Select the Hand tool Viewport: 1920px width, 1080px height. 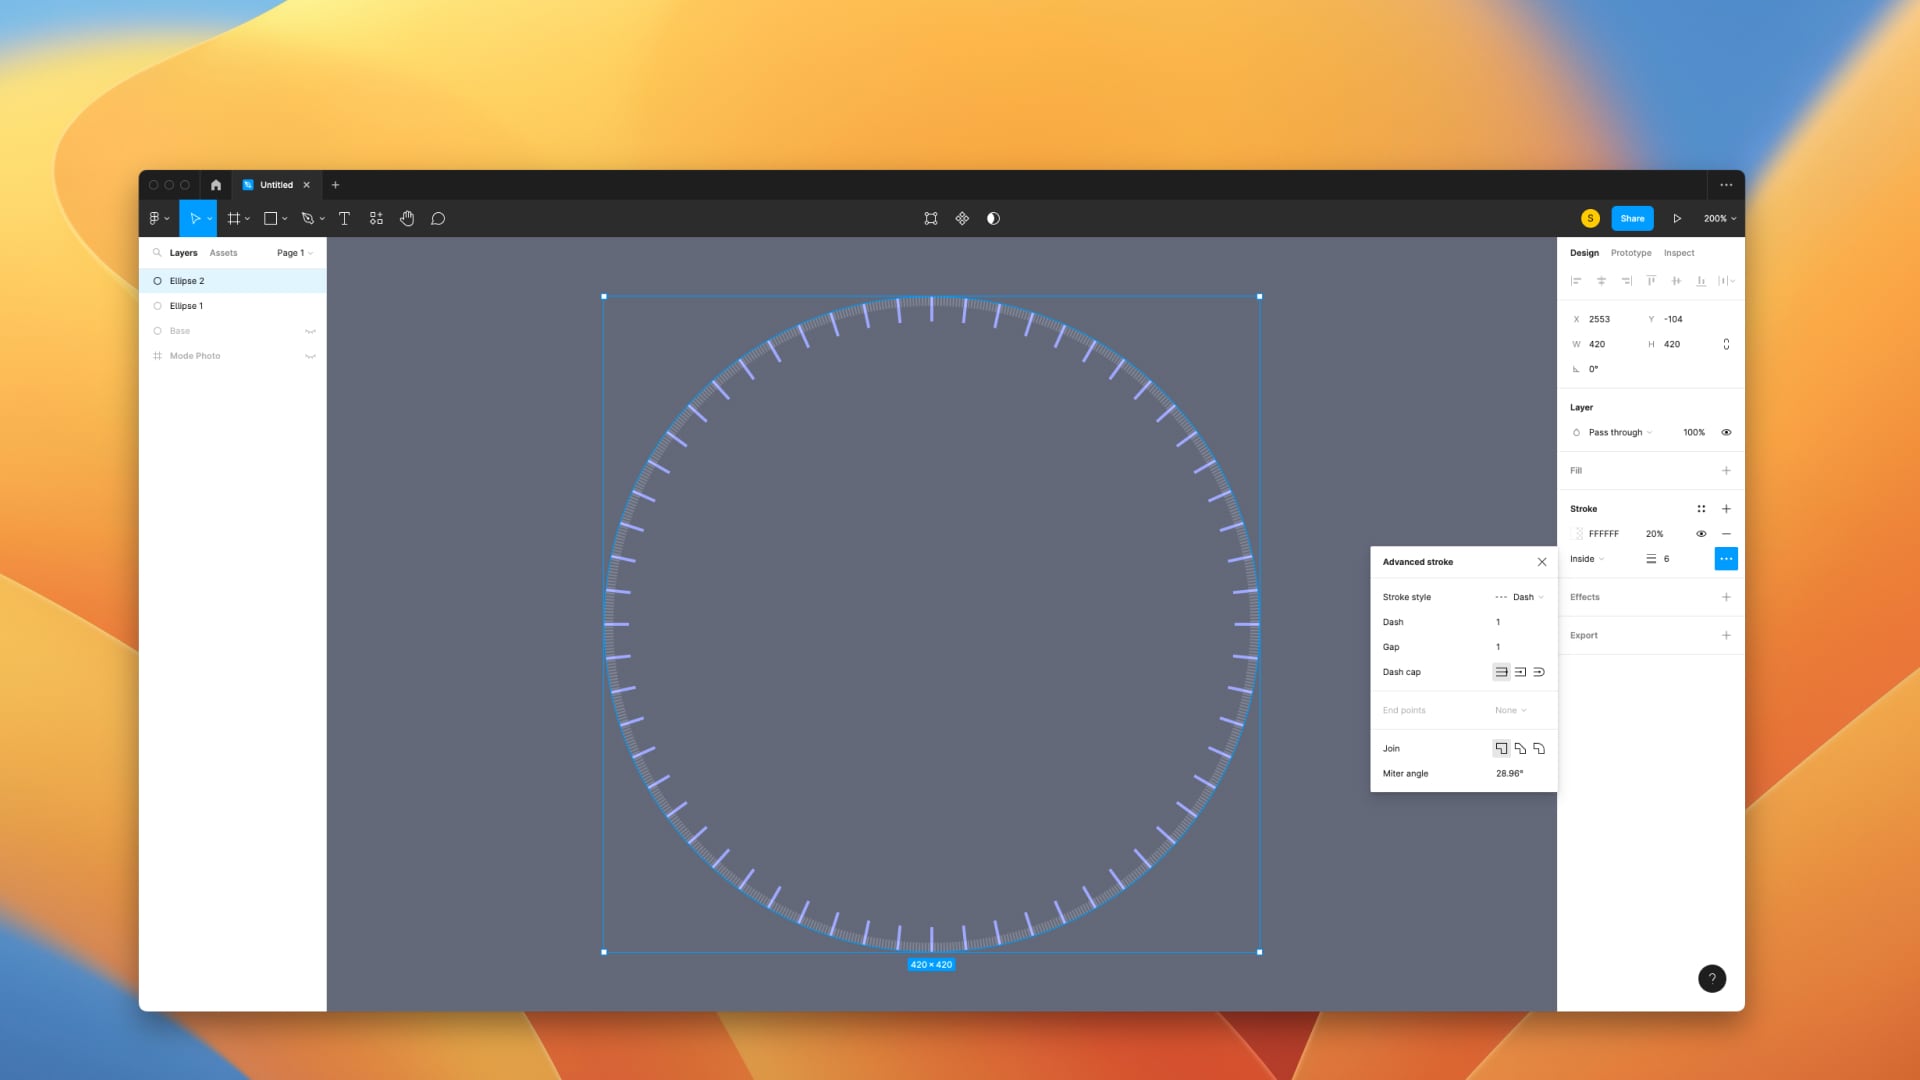[407, 218]
